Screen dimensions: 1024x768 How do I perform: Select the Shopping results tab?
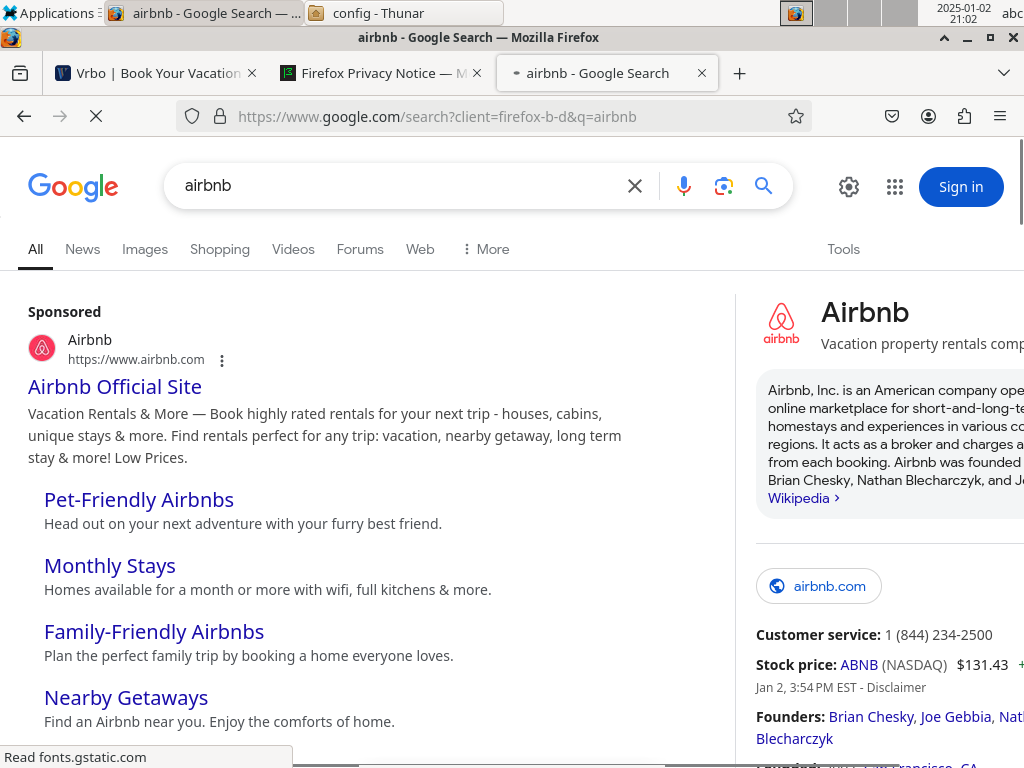pos(219,249)
